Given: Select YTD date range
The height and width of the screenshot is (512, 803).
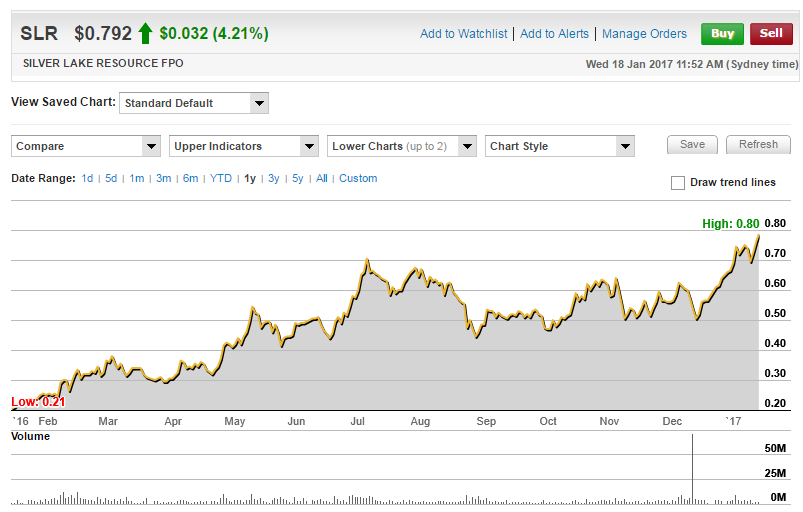Looking at the screenshot, I should [x=221, y=179].
